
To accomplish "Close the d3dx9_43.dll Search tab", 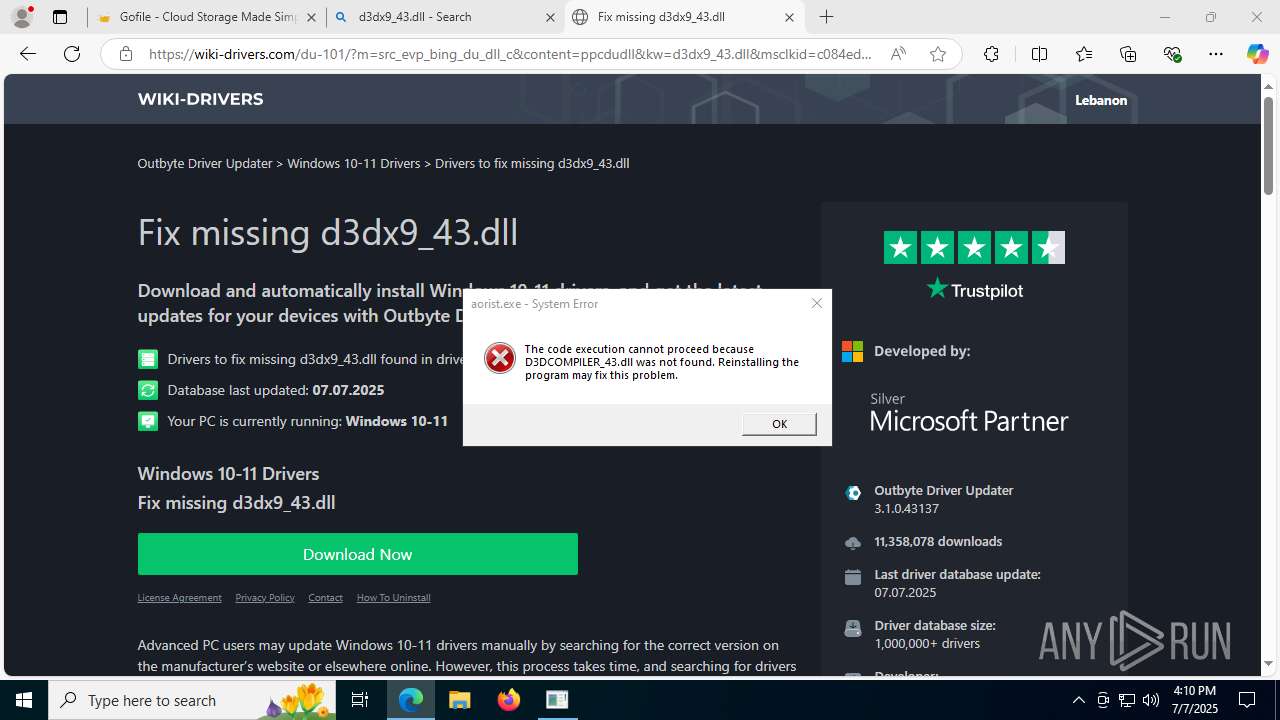I will coord(550,17).
